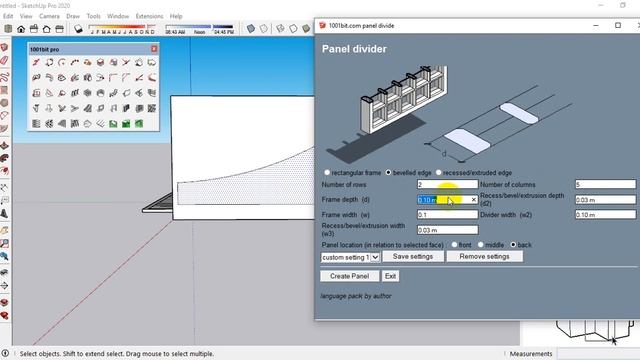Click the Exit button
The height and width of the screenshot is (360, 640).
click(x=390, y=276)
